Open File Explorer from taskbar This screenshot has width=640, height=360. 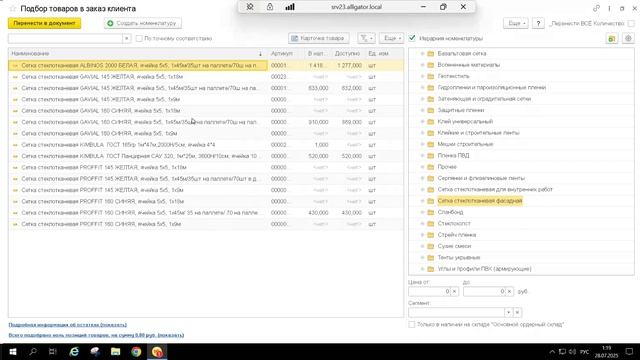(116, 352)
